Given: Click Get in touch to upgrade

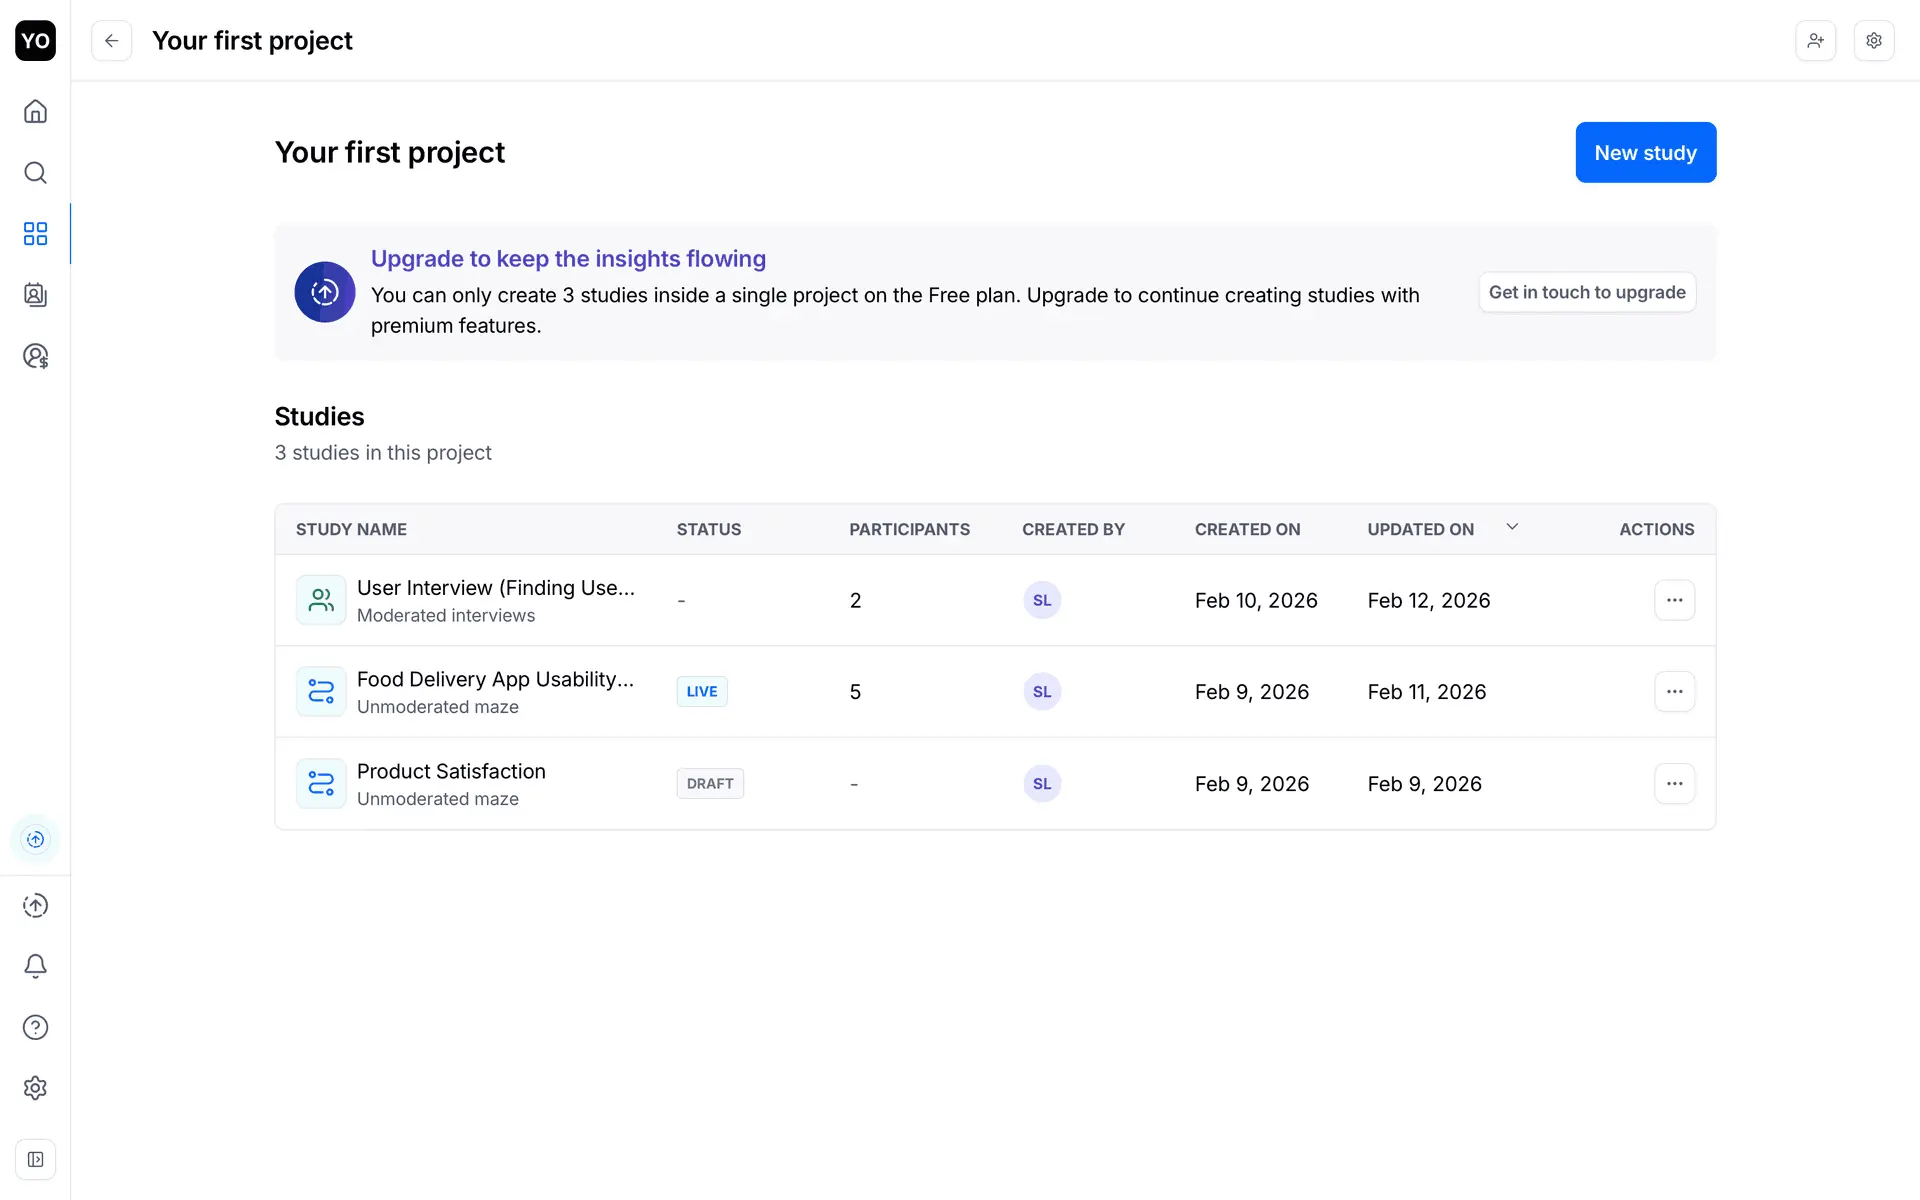Looking at the screenshot, I should 1587,292.
